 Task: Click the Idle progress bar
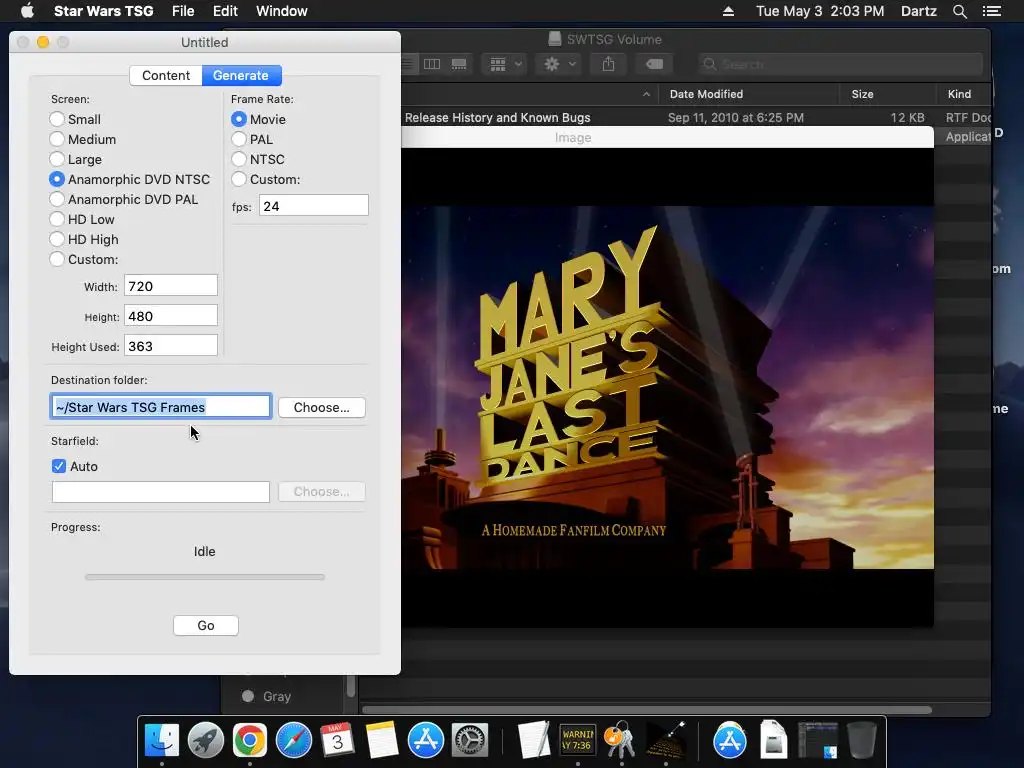(x=204, y=577)
